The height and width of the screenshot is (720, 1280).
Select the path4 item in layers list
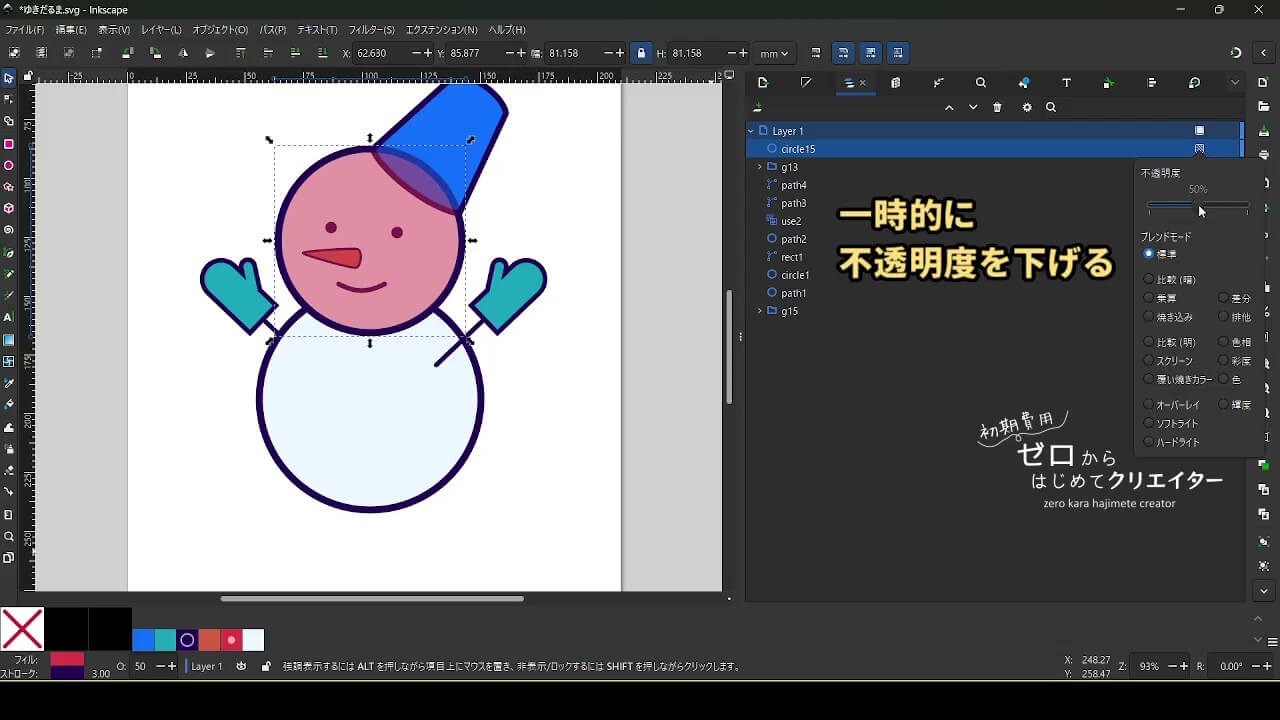tap(794, 185)
